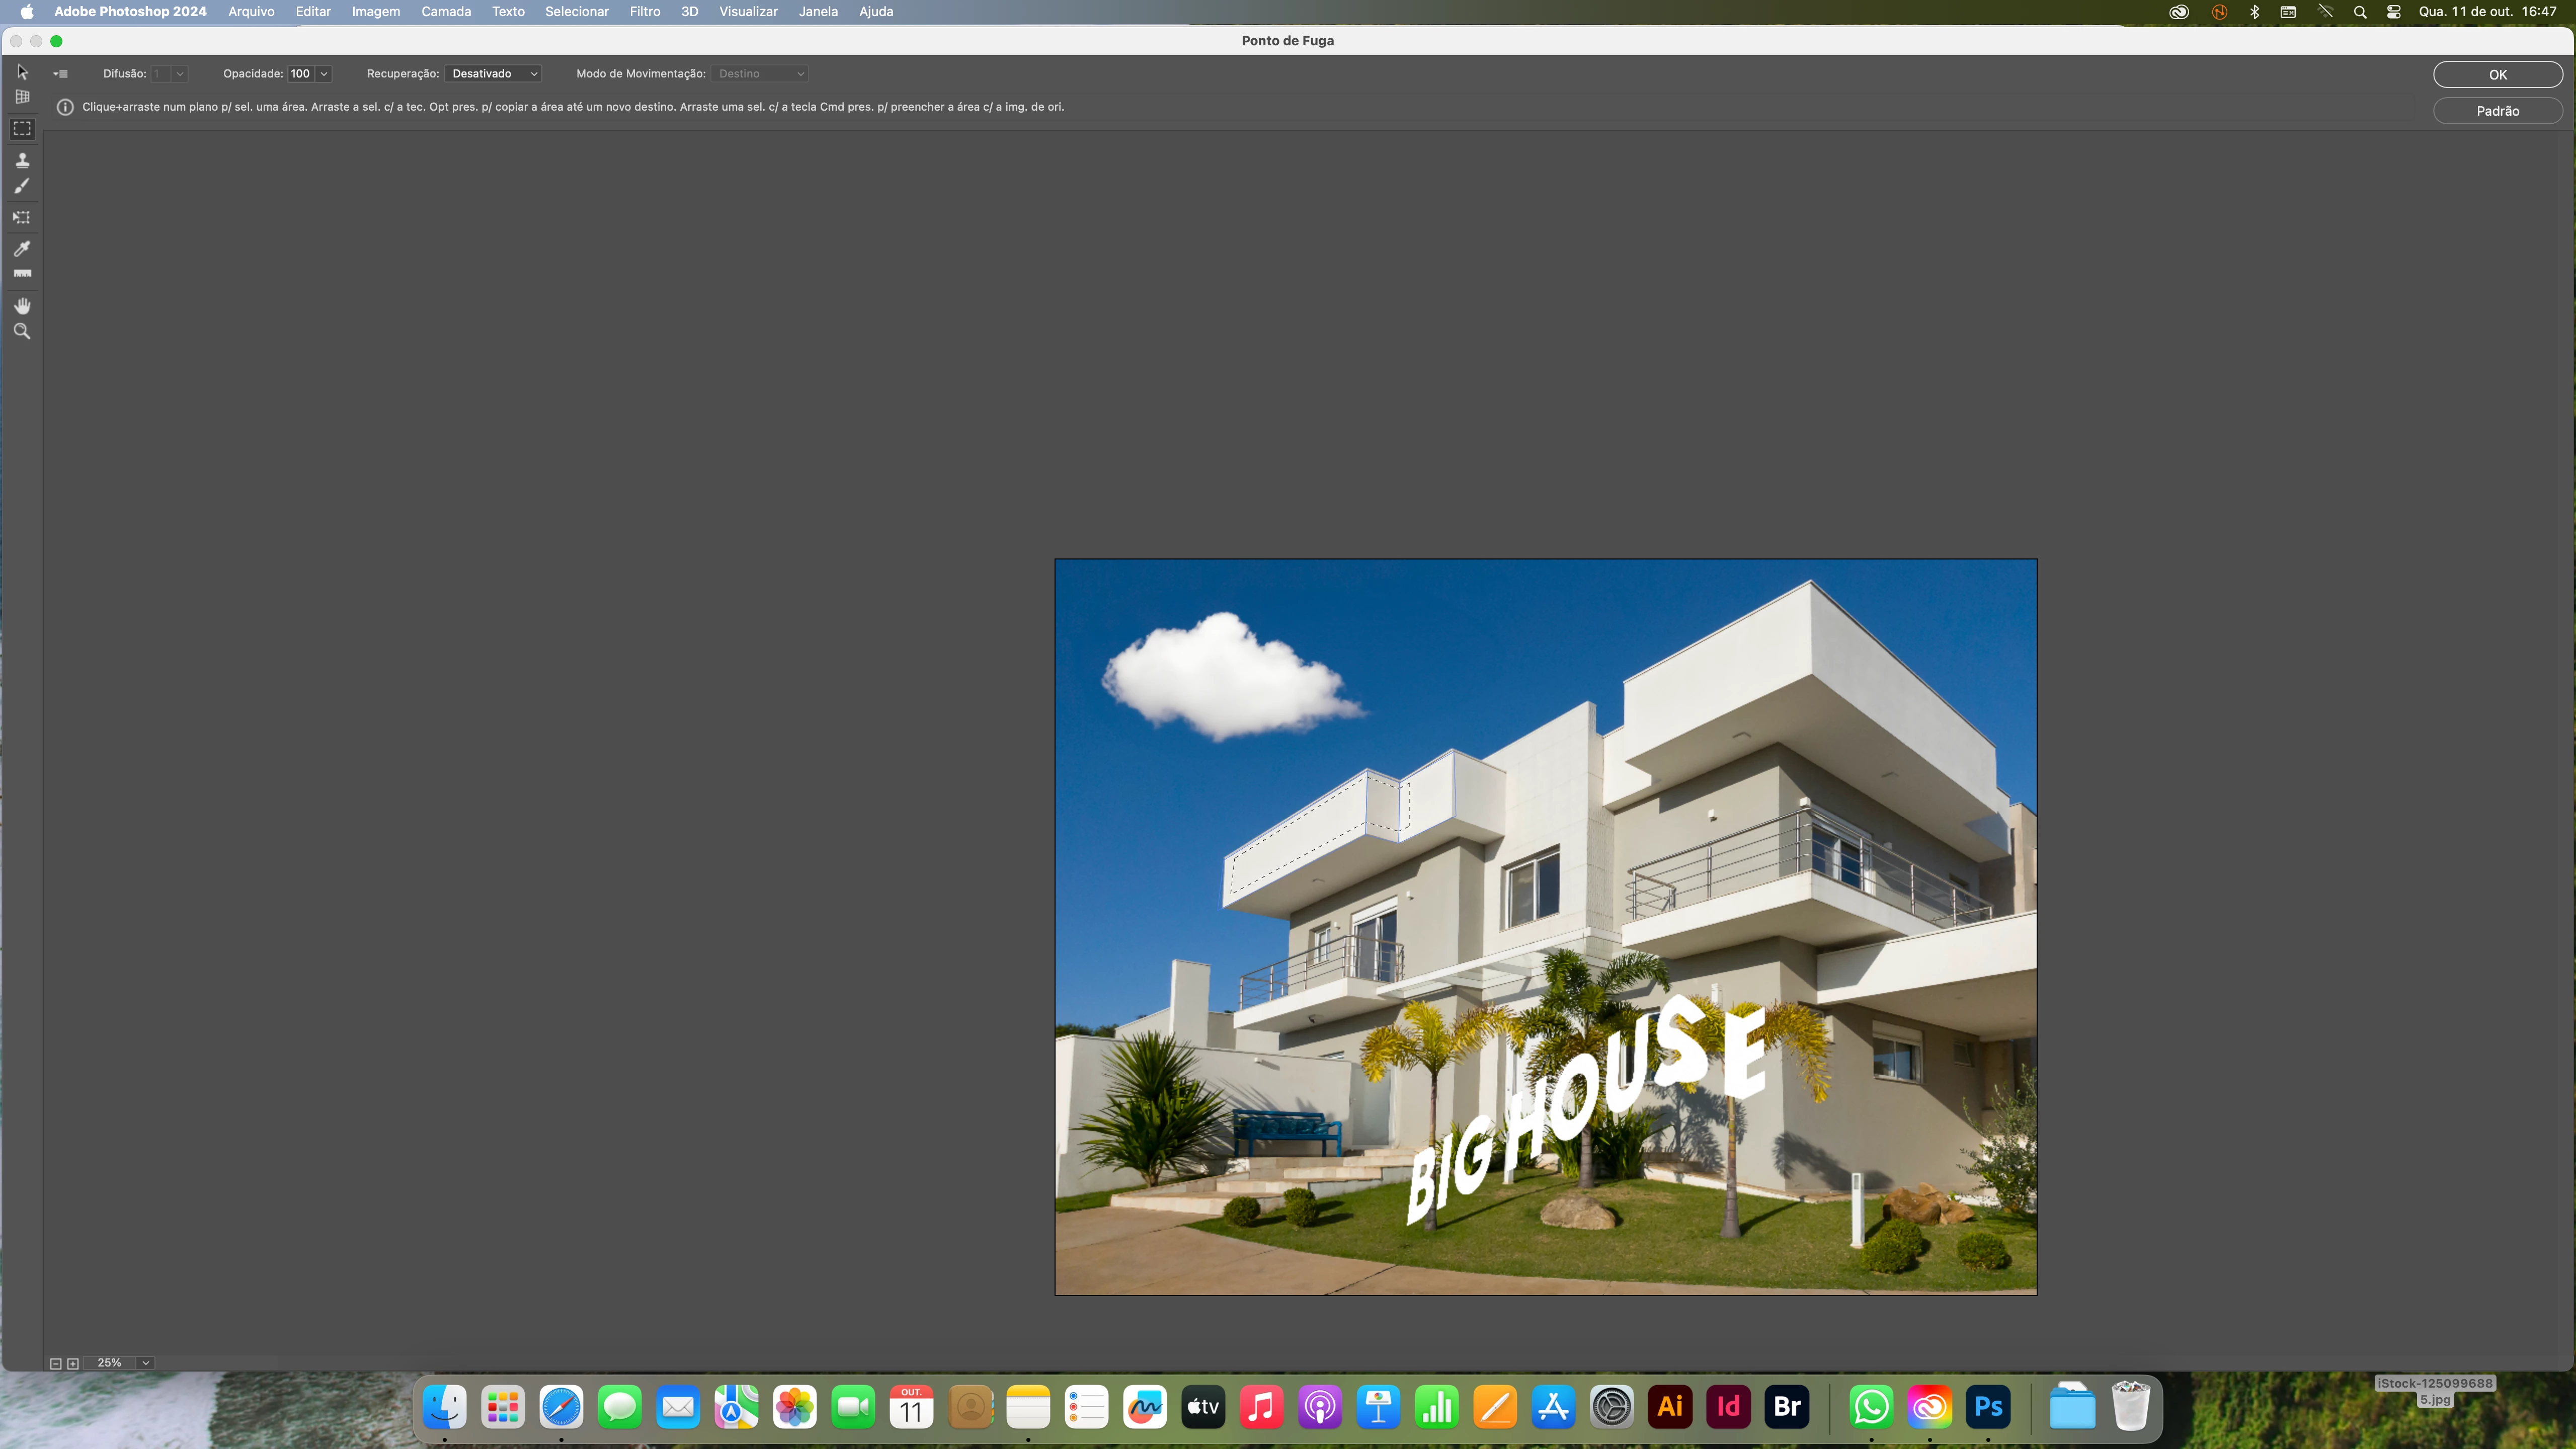
Task: Open Adobe Illustrator from the dock
Action: coord(1670,1407)
